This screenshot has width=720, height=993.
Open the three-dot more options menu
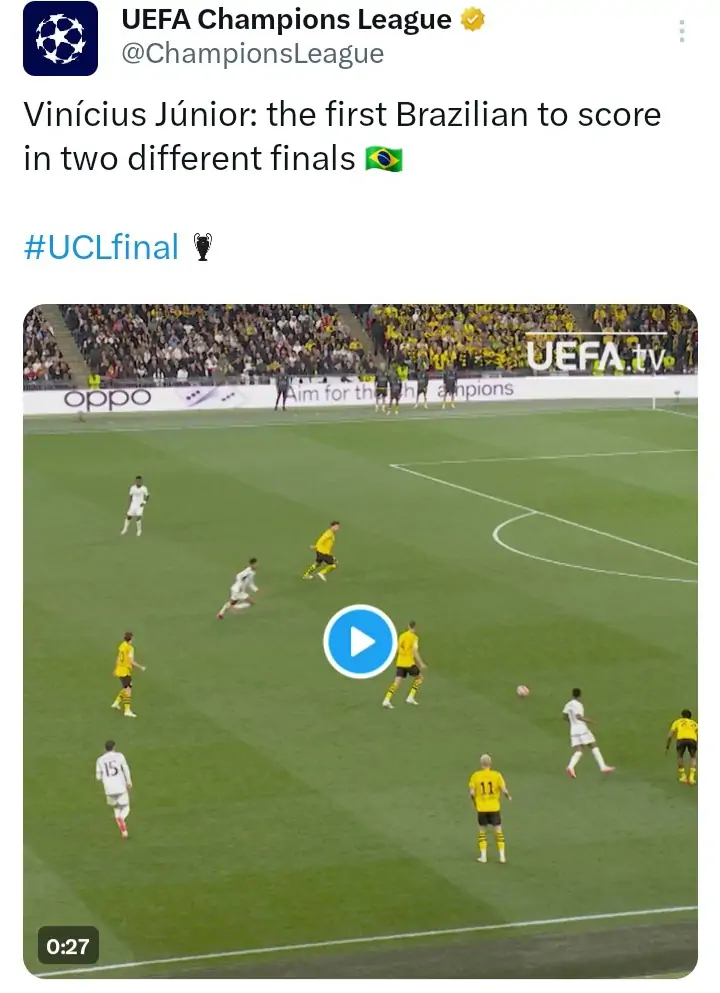click(682, 31)
